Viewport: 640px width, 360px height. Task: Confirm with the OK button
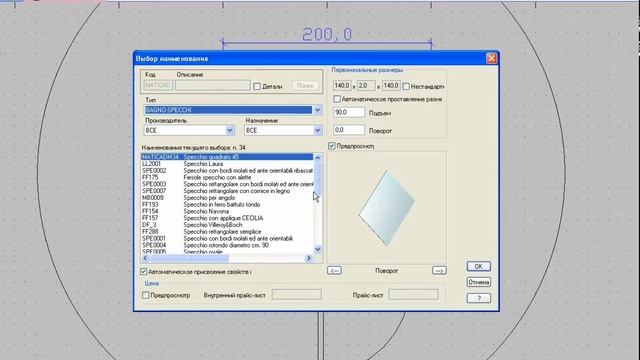(x=479, y=267)
